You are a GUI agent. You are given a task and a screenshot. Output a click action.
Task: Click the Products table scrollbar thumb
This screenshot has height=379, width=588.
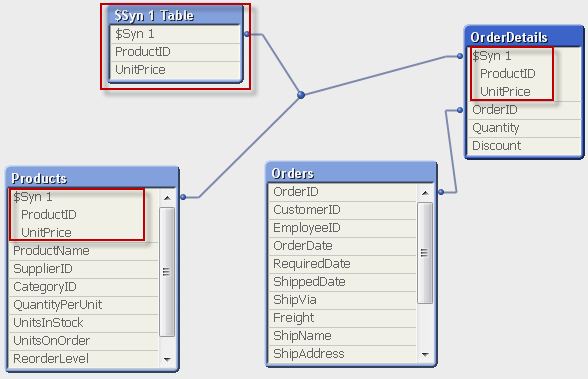[x=167, y=272]
